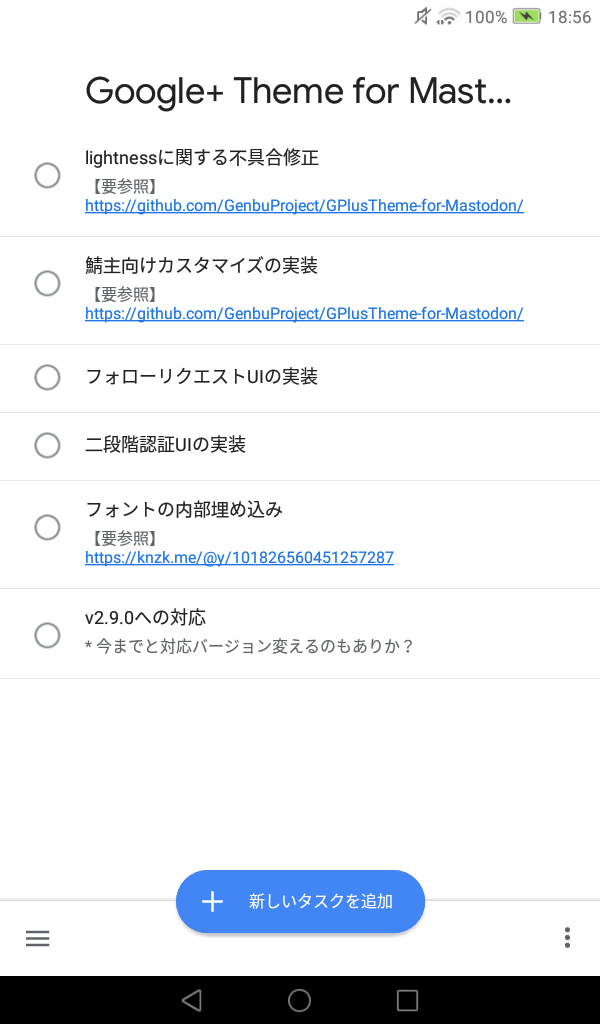Image resolution: width=600 pixels, height=1024 pixels.
Task: Check off the 二段階認証UIの実装 task
Action: coord(47,445)
